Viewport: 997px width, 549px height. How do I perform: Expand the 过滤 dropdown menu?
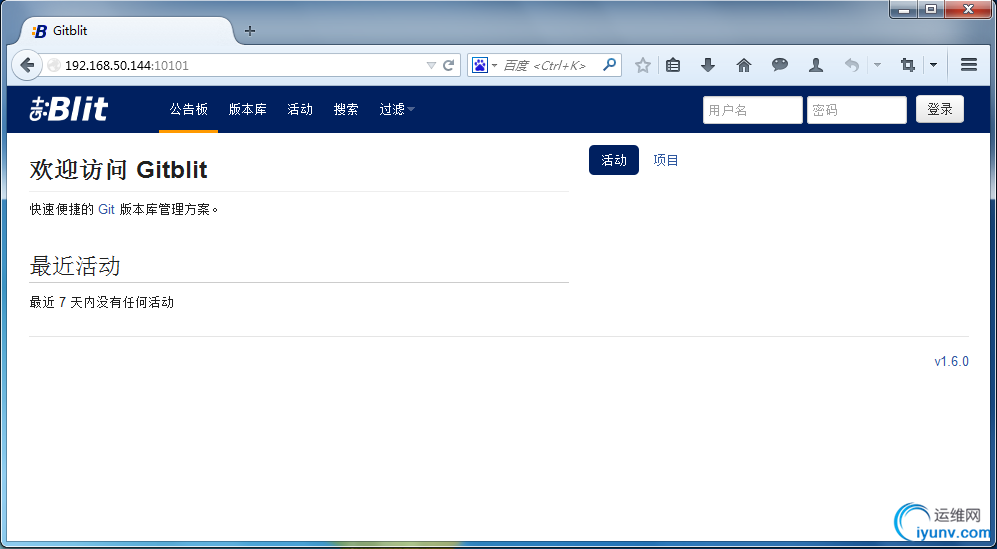coord(397,109)
